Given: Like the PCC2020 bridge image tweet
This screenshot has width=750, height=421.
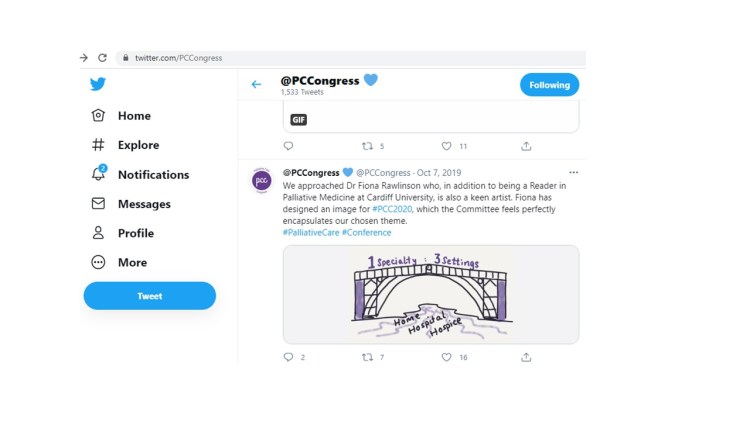Looking at the screenshot, I should click(x=447, y=357).
